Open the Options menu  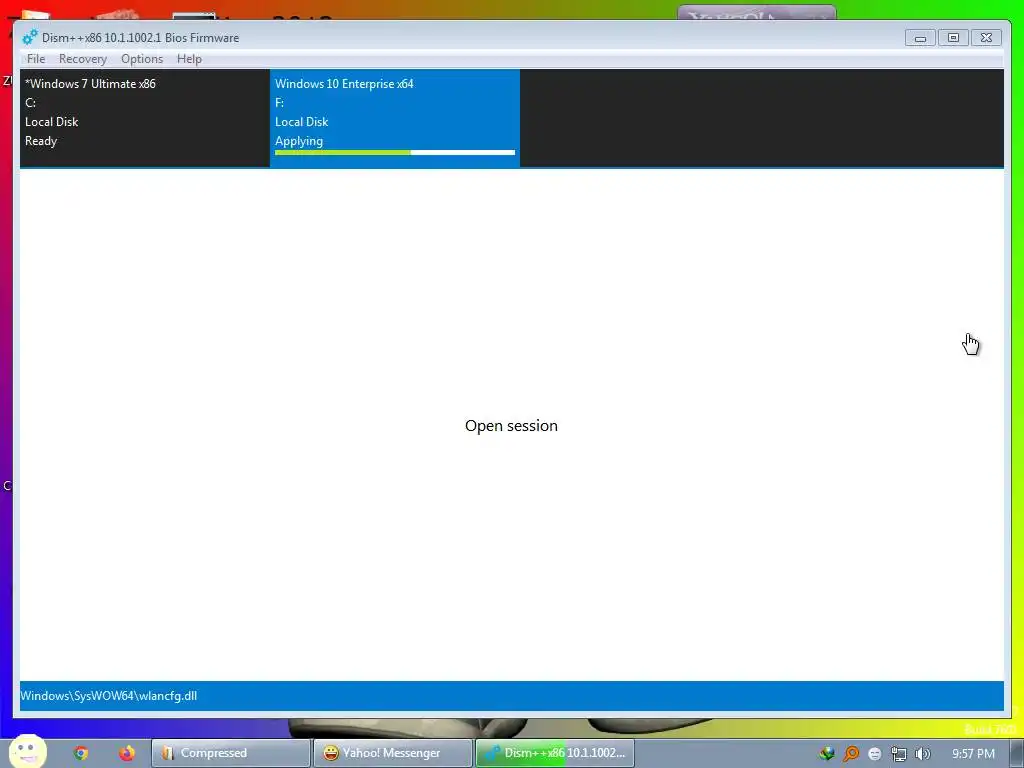(x=142, y=59)
